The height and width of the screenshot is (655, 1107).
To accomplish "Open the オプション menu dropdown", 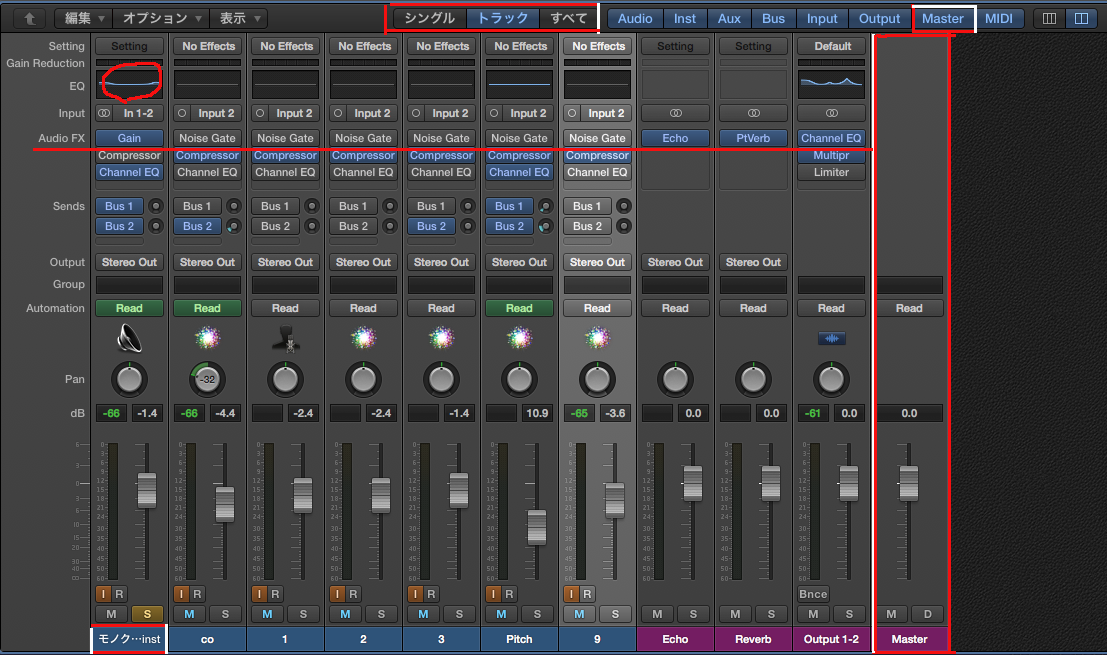I will point(162,18).
